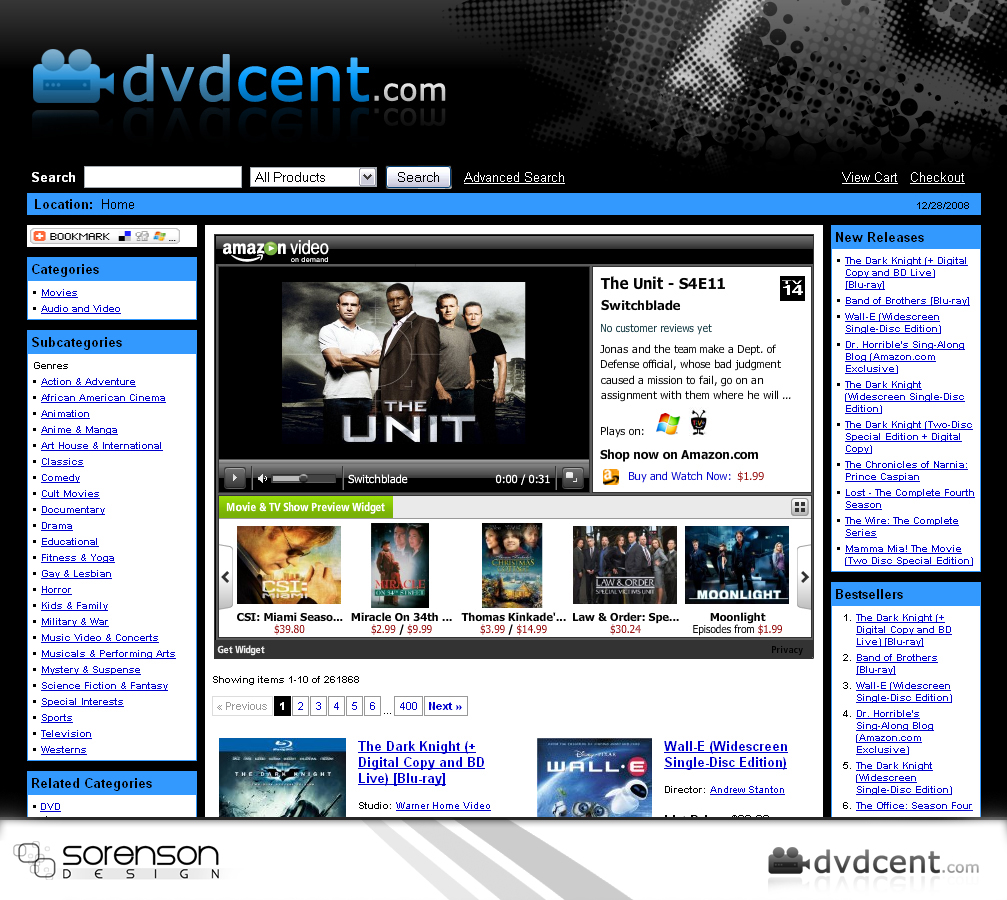Go to Checkout
Image resolution: width=1007 pixels, height=900 pixels.
point(937,177)
